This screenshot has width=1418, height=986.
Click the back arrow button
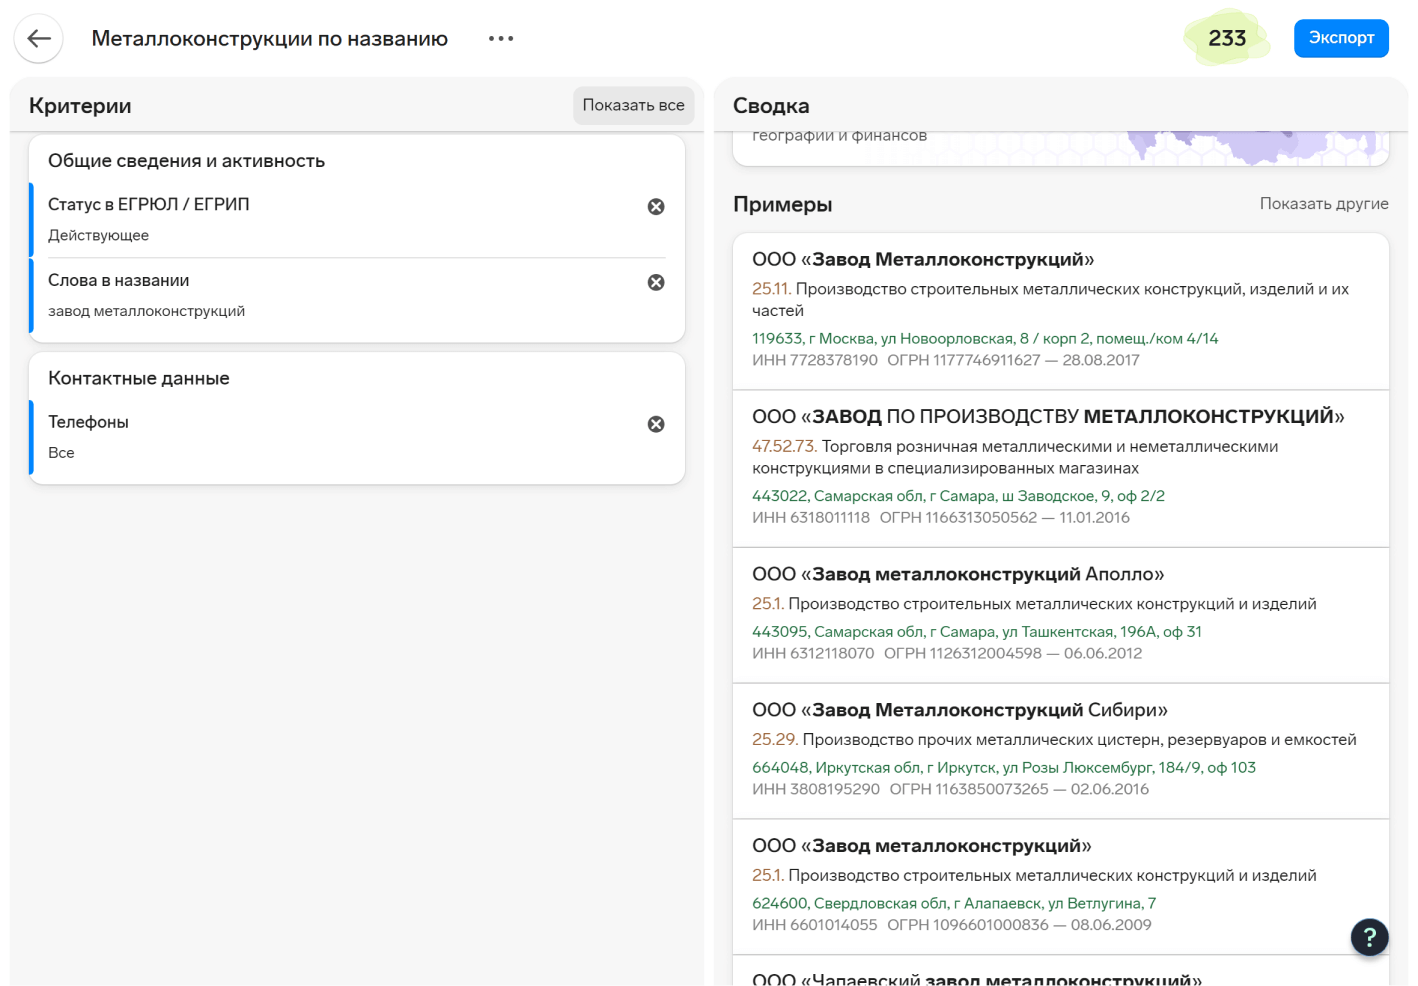pyautogui.click(x=39, y=39)
